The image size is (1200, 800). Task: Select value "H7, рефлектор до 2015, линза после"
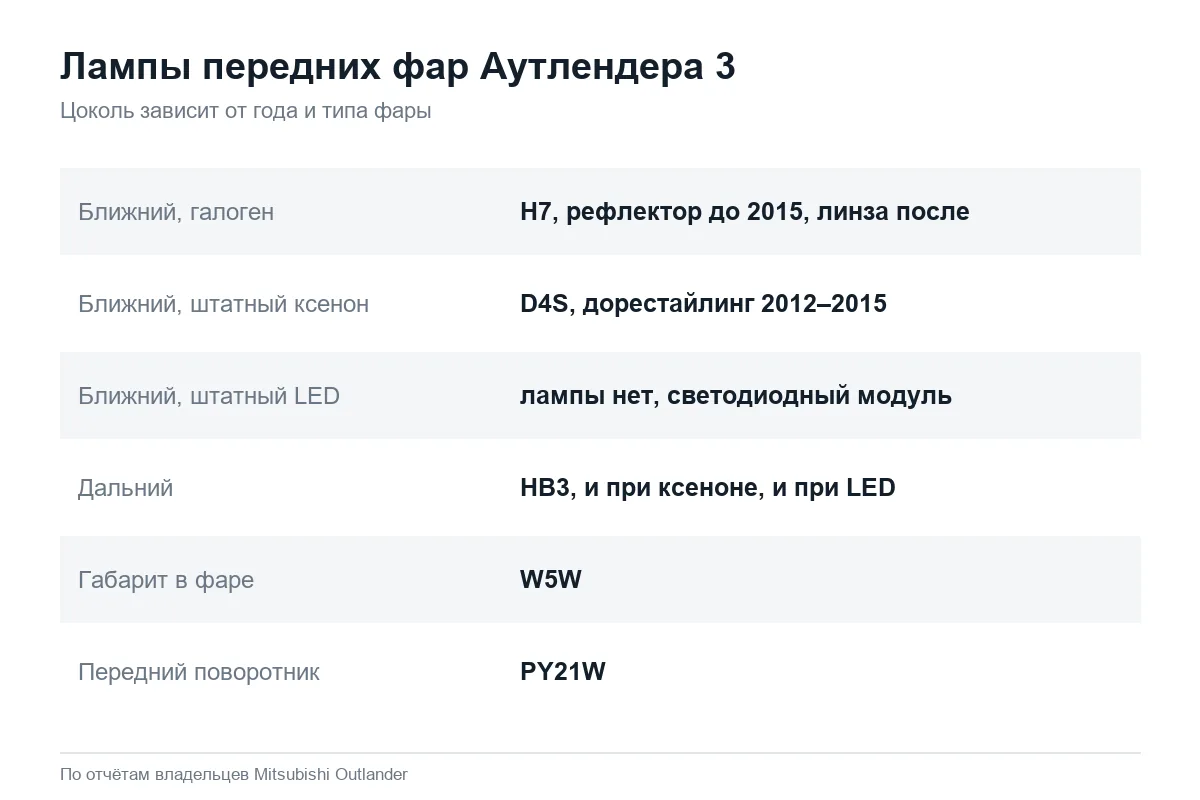(x=745, y=212)
